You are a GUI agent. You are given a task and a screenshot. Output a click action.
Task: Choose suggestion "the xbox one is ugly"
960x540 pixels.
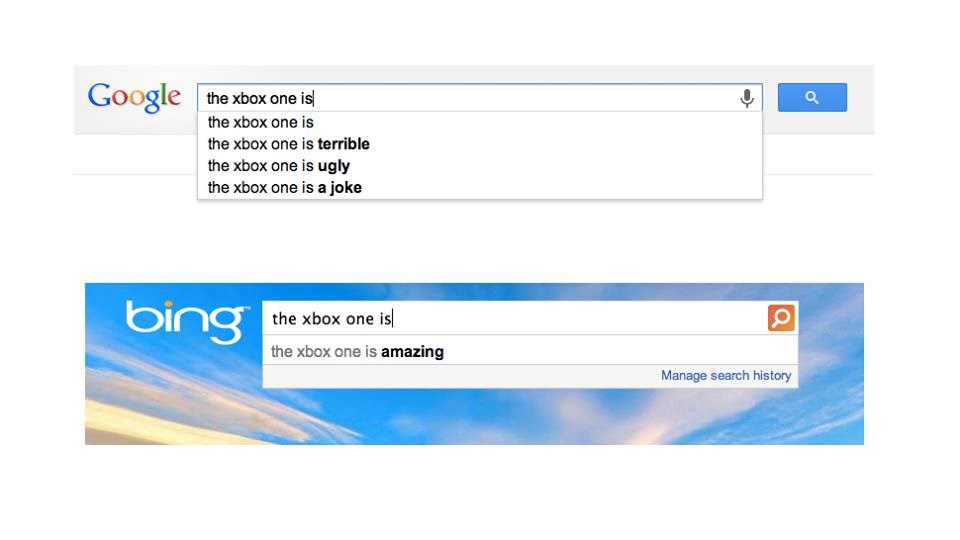[278, 166]
